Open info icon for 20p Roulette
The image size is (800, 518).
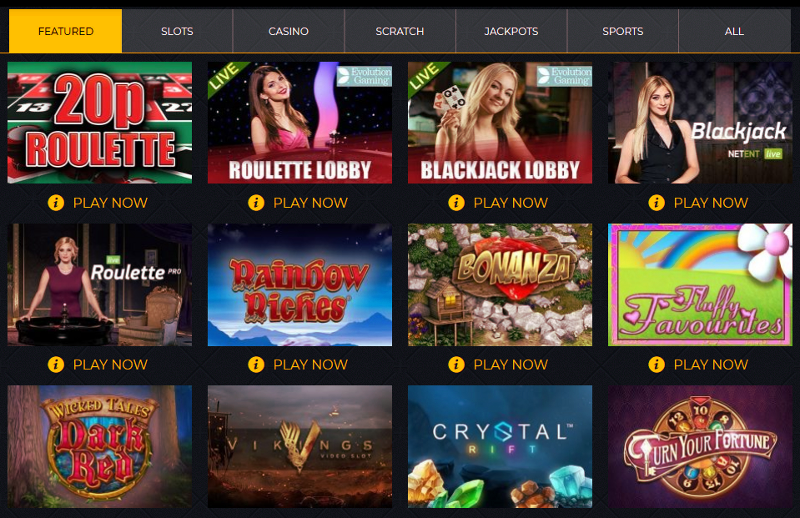point(56,203)
